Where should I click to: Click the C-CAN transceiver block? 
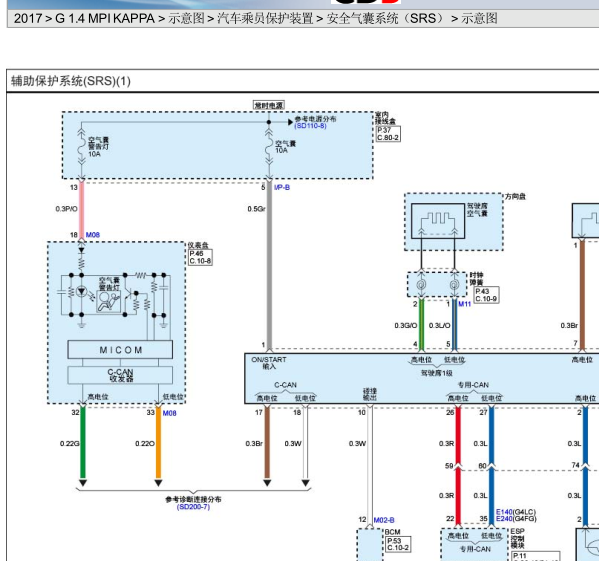click(x=120, y=375)
